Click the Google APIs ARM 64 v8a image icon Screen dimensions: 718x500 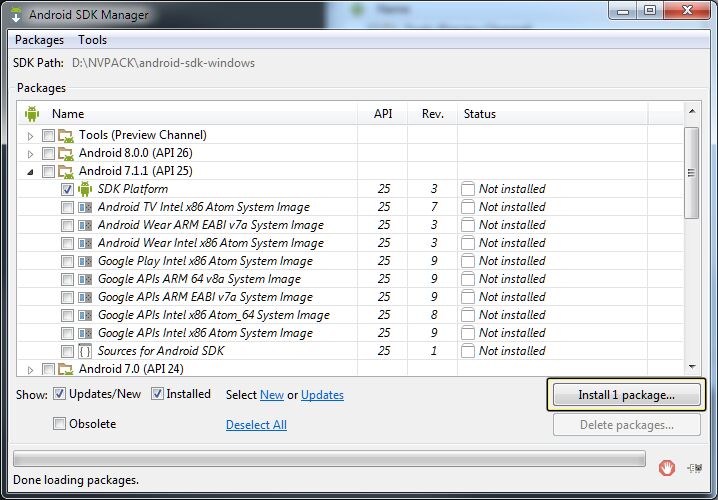[x=85, y=279]
